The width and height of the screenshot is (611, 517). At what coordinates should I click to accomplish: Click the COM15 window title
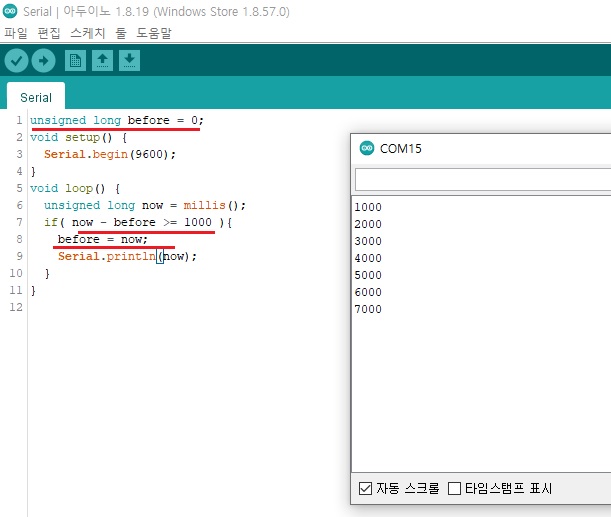click(x=401, y=148)
